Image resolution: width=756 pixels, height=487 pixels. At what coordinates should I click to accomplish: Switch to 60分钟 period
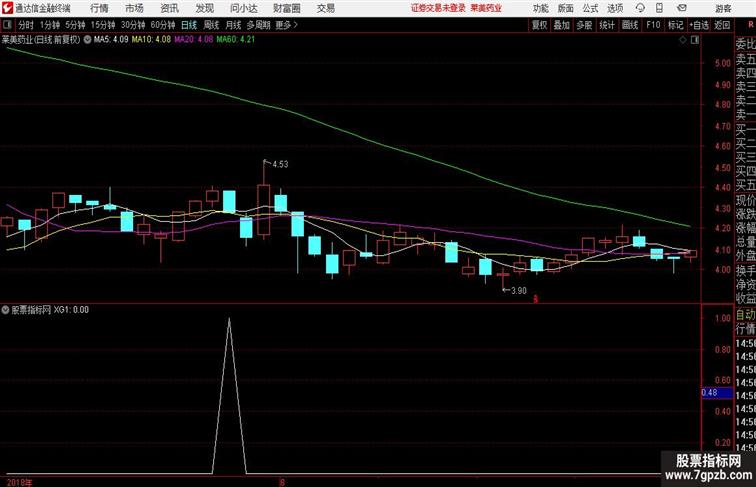(163, 25)
